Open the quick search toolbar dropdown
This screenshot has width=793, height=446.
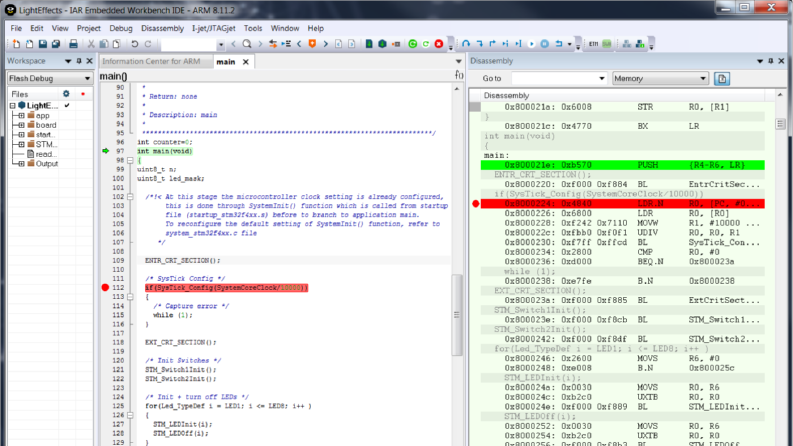pos(221,44)
